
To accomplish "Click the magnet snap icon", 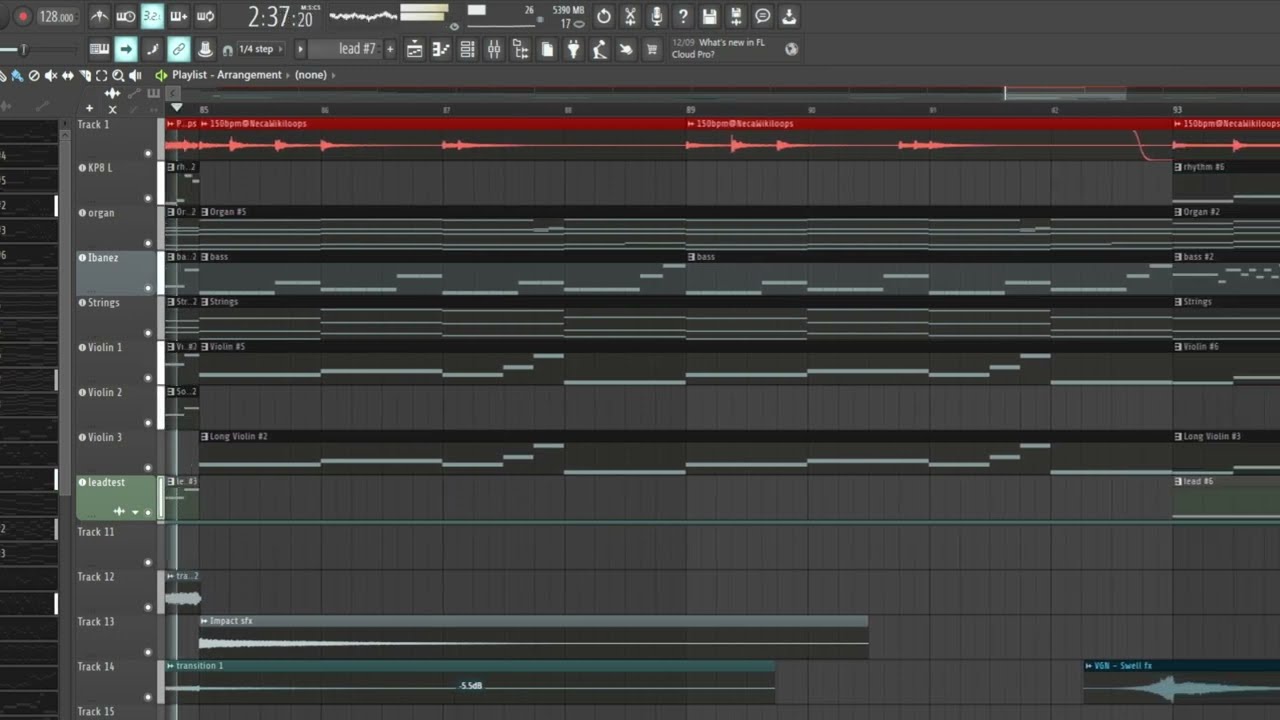I will [x=228, y=50].
